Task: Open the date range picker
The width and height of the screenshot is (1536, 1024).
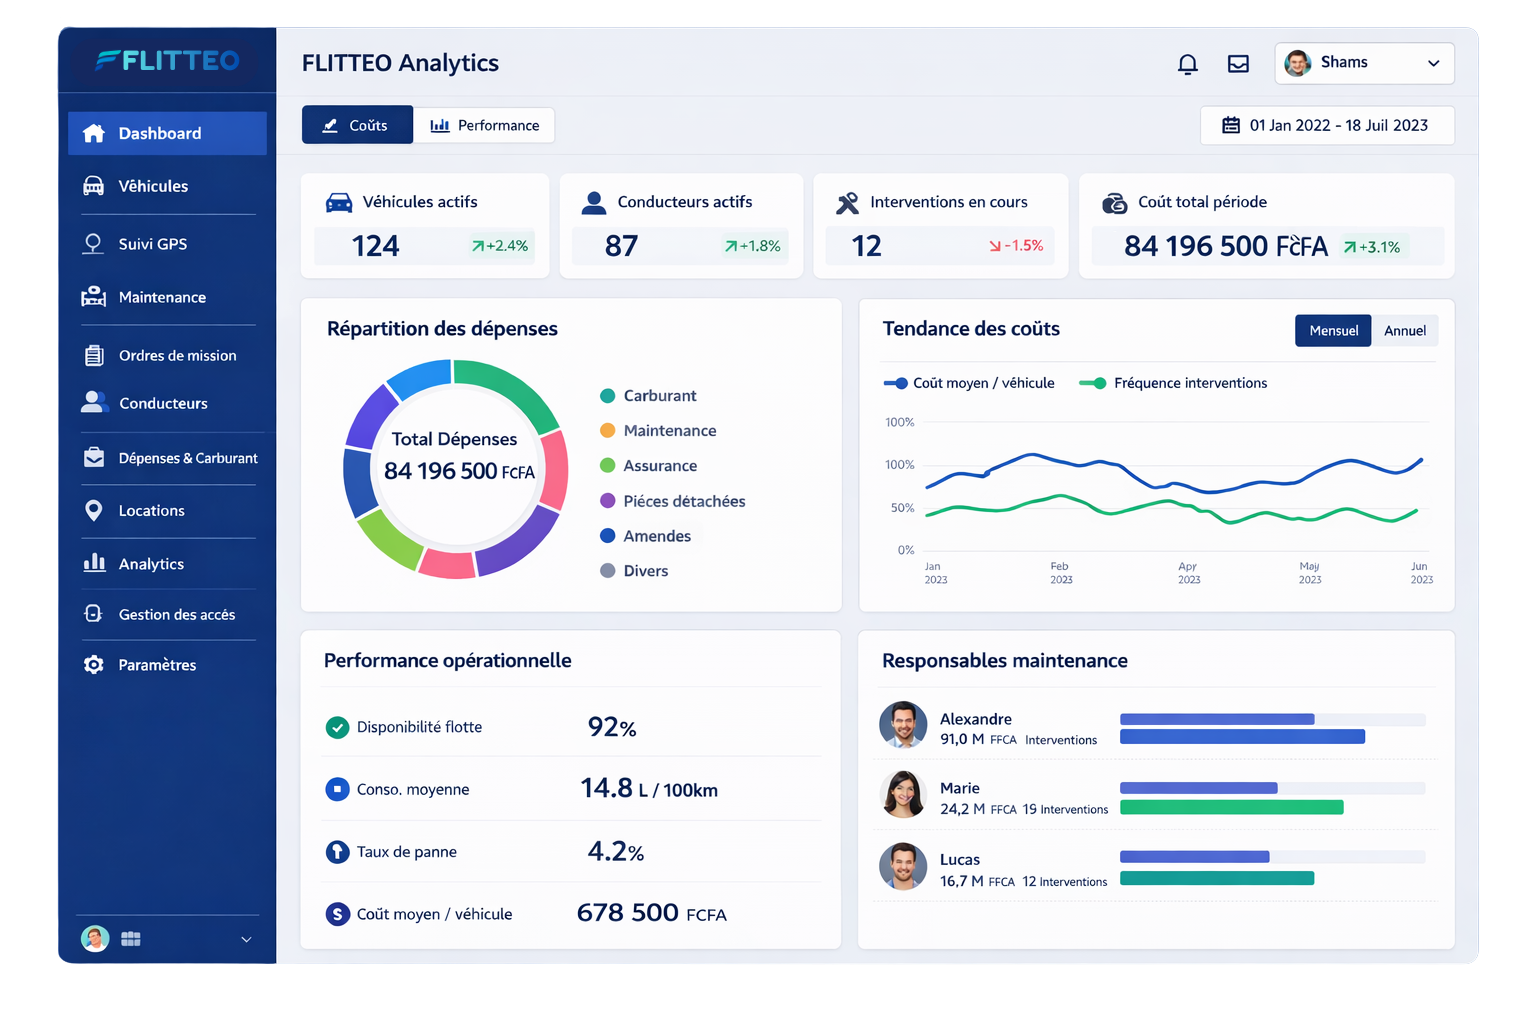Action: (1327, 125)
